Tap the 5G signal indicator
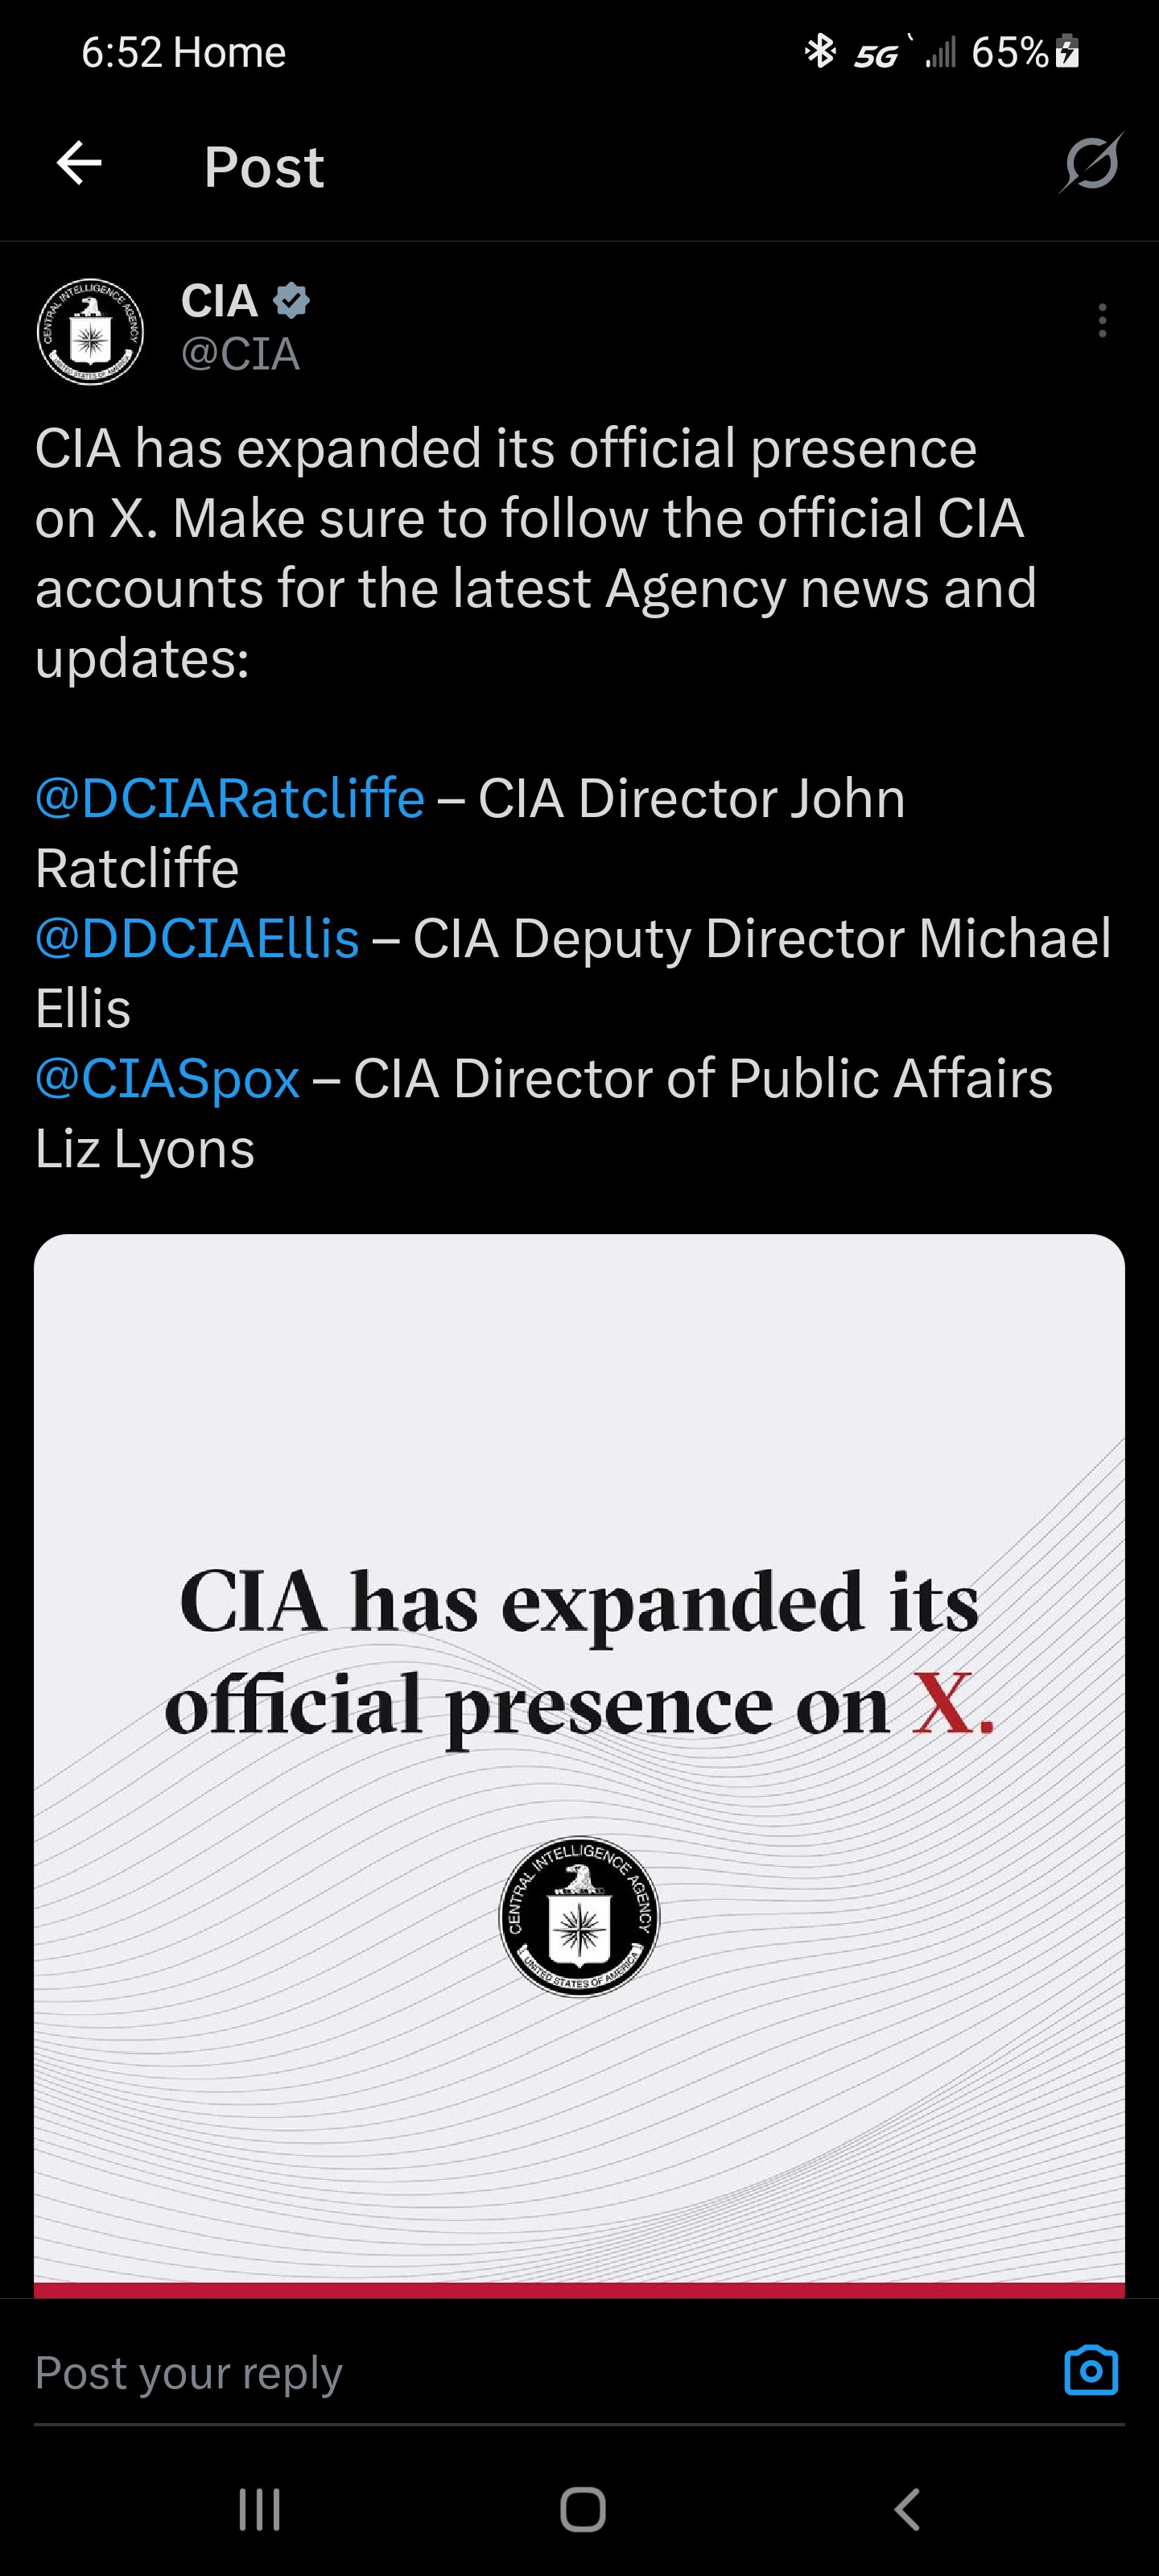Image resolution: width=1159 pixels, height=2576 pixels. point(877,54)
